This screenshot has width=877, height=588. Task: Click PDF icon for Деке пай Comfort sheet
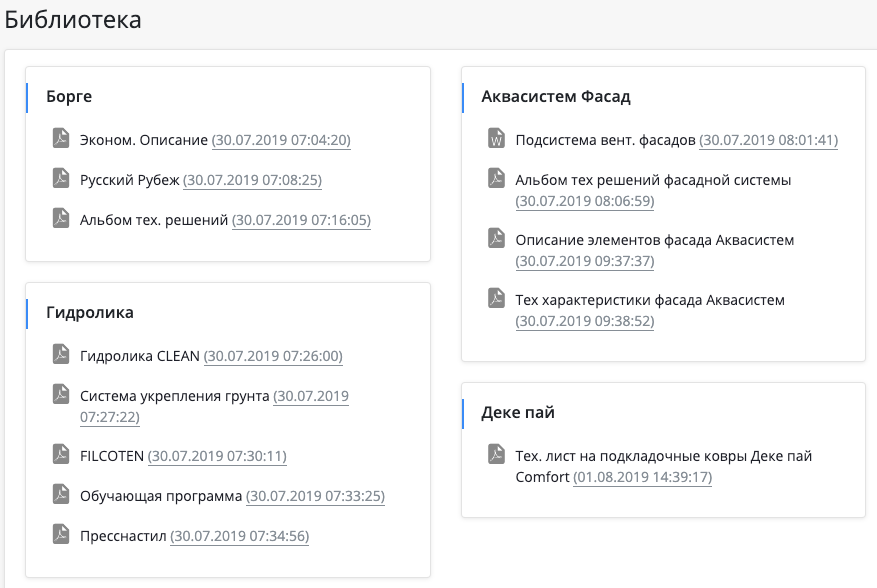click(496, 454)
